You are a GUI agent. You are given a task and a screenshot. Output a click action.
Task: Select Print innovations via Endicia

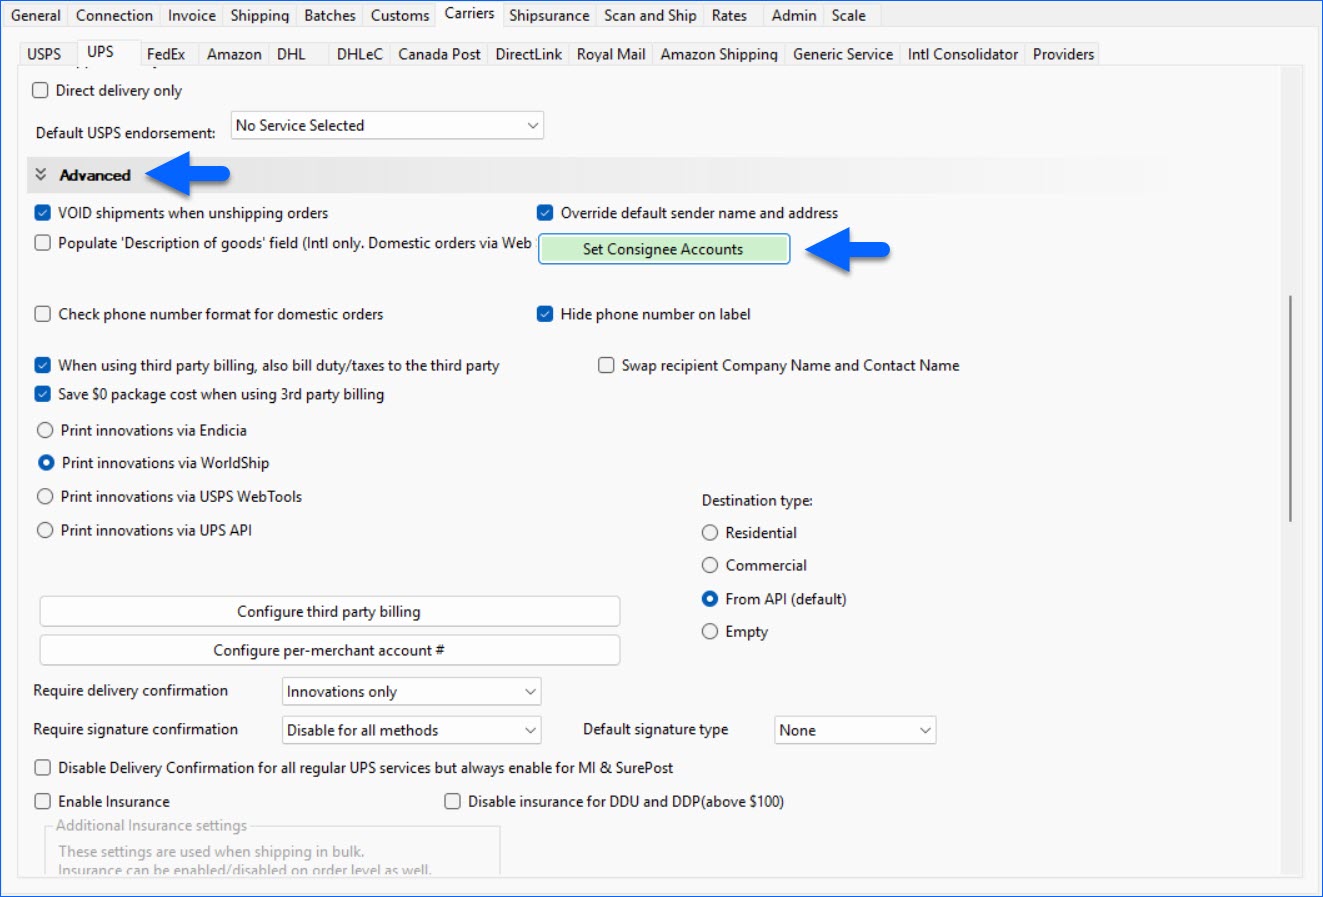(45, 431)
